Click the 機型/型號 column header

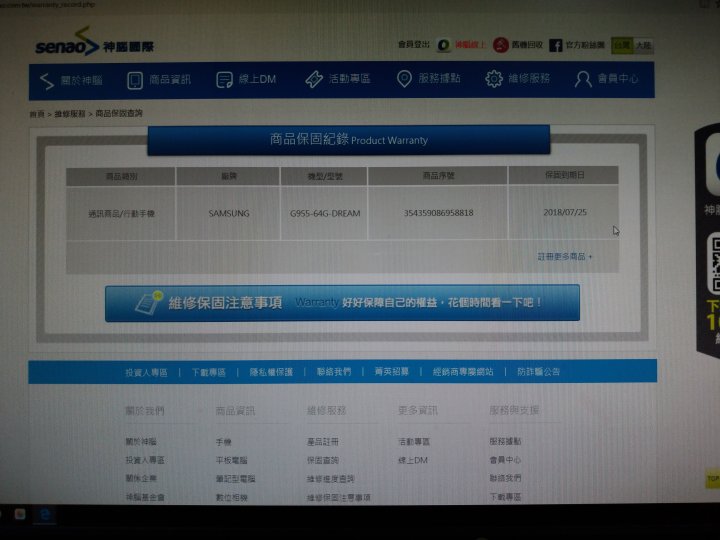click(x=325, y=176)
